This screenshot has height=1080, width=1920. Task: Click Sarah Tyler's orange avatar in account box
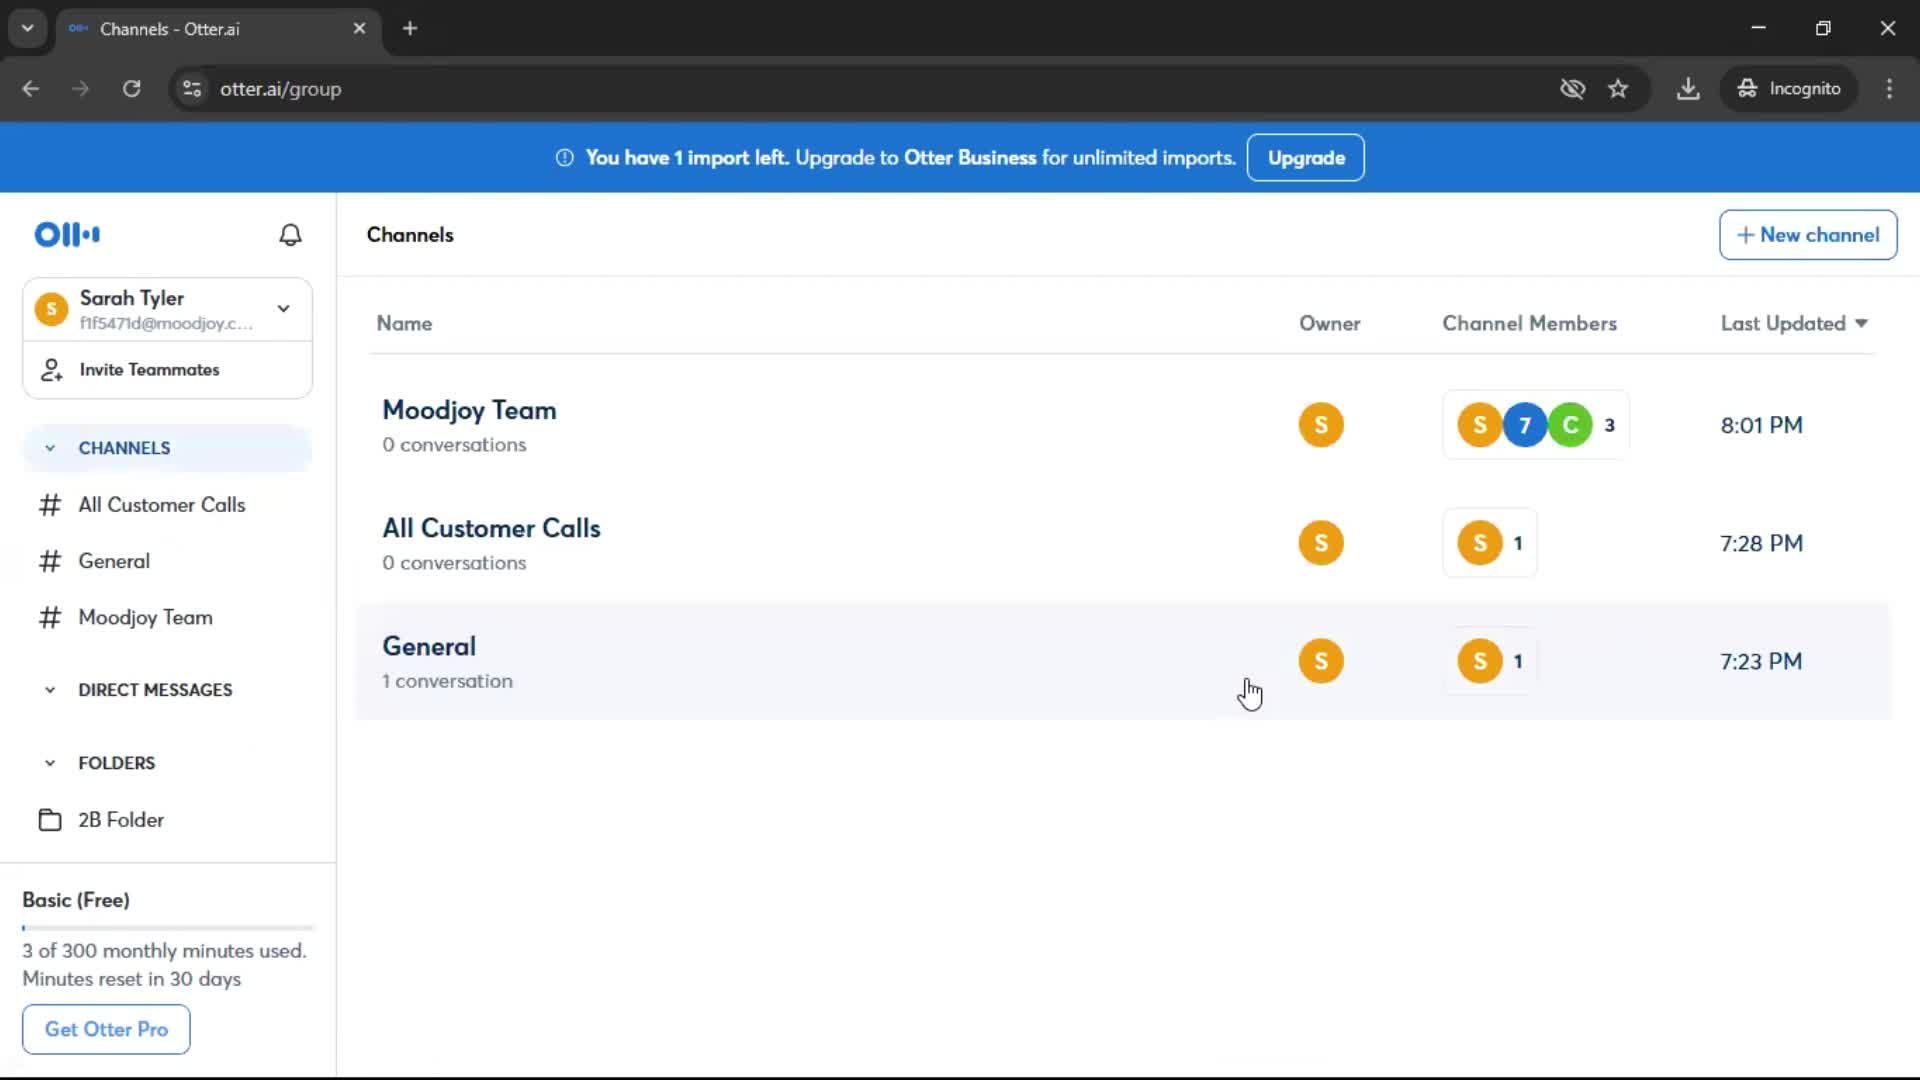coord(51,309)
